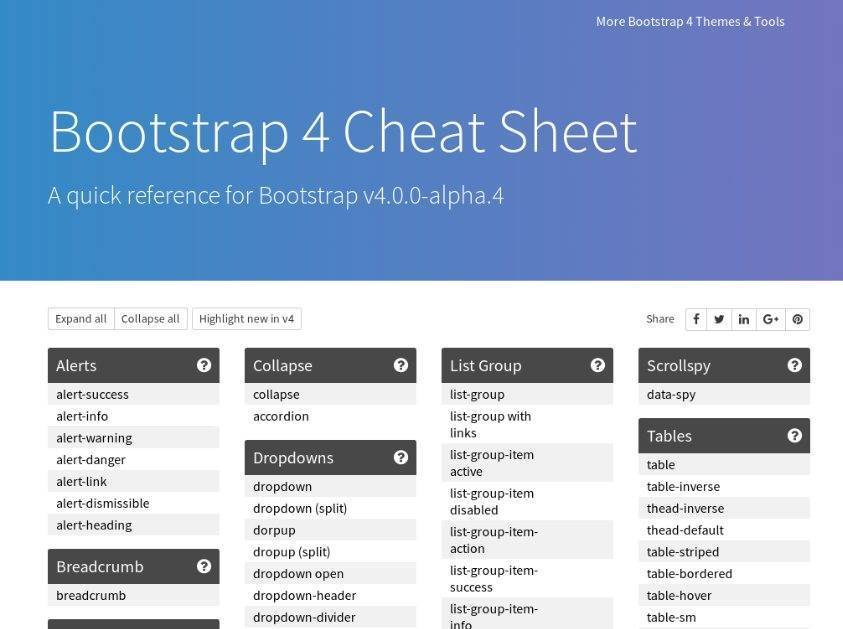Select the list-group item
This screenshot has height=629, width=843.
point(527,394)
